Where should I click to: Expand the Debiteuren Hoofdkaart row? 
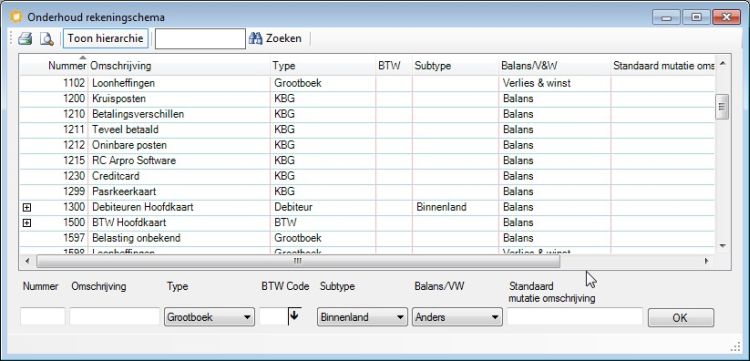[x=27, y=208]
